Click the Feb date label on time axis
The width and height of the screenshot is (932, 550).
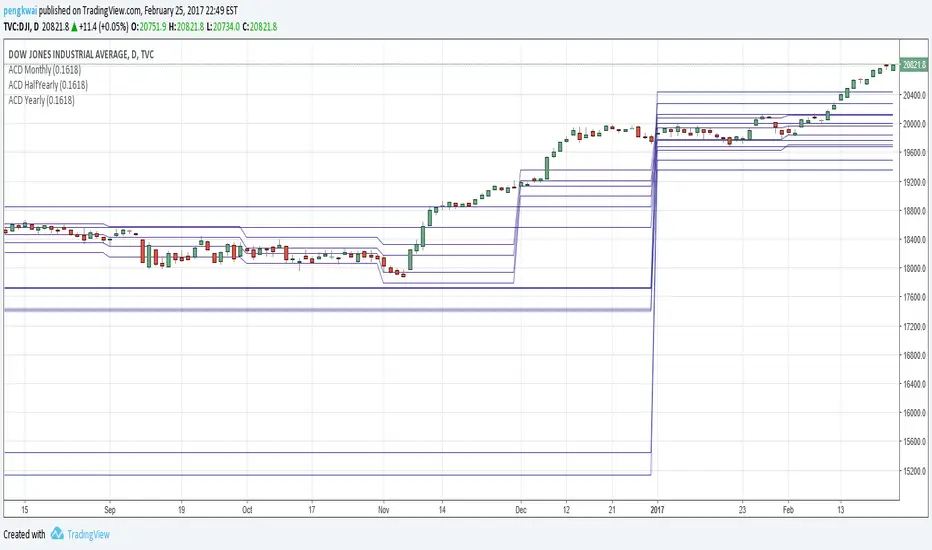pyautogui.click(x=788, y=510)
